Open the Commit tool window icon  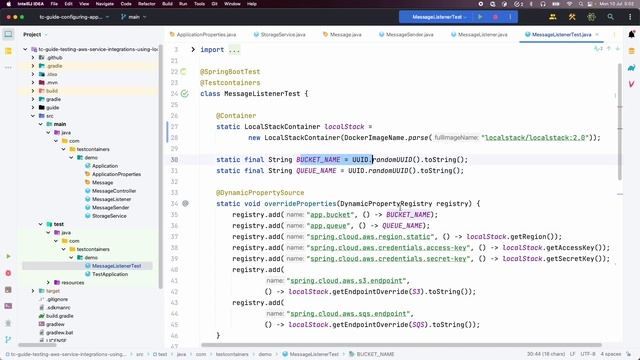tap(8, 51)
